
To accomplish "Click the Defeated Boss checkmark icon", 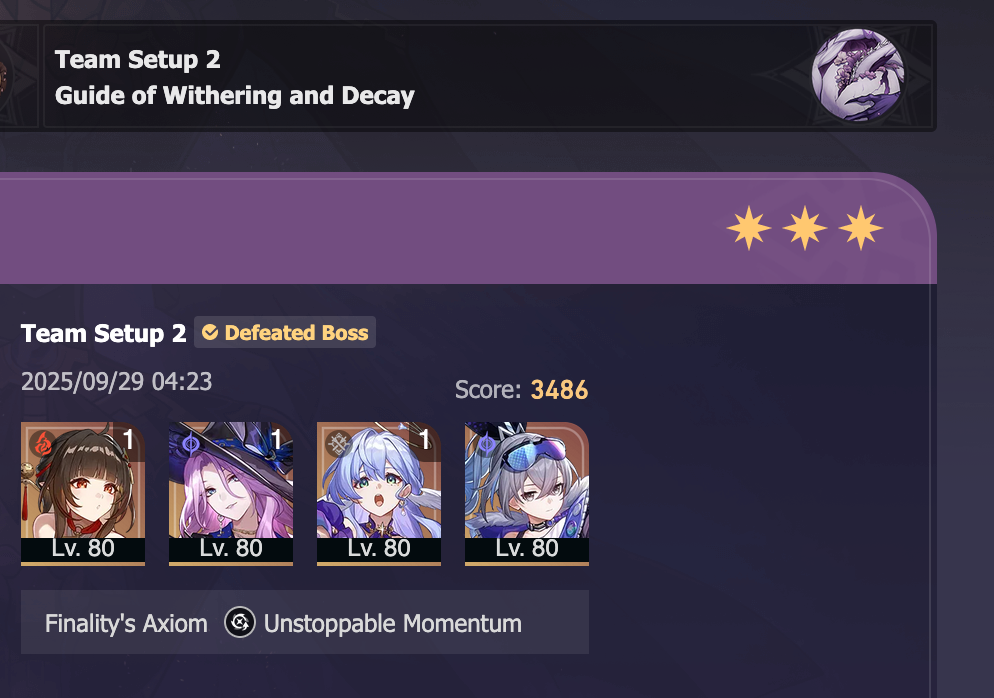I will pos(210,332).
